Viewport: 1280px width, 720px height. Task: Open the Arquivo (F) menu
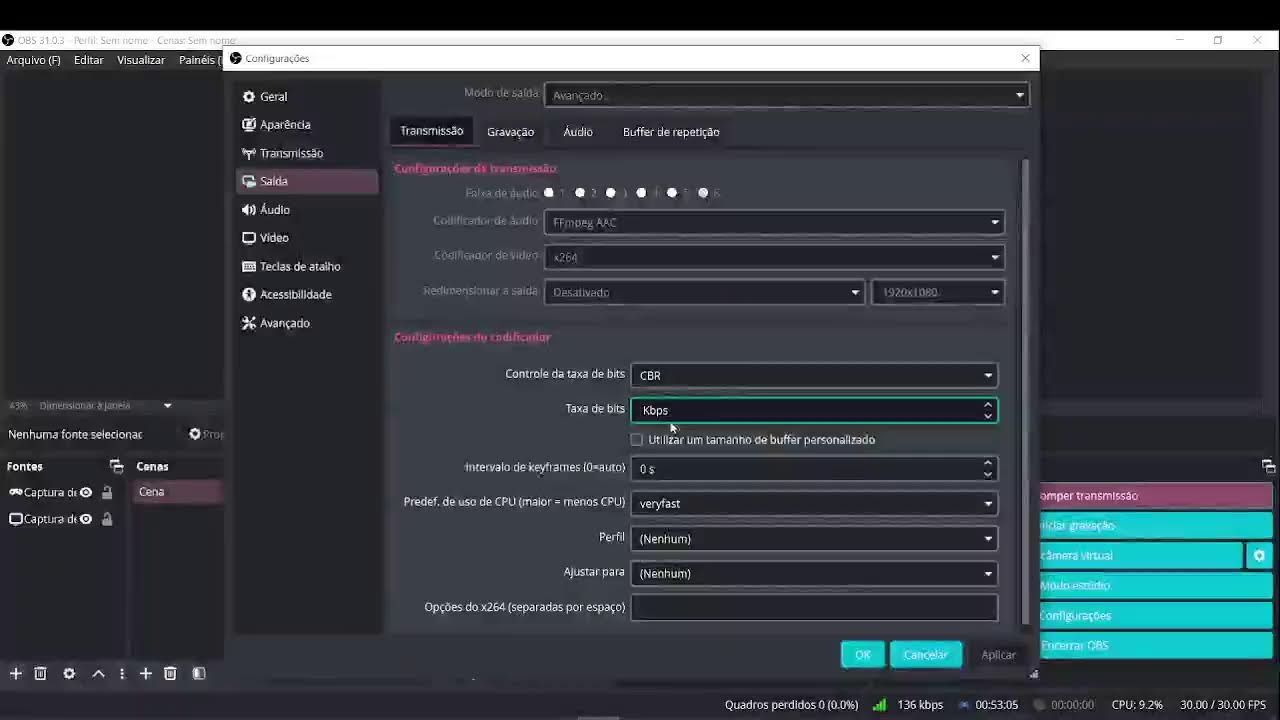(x=34, y=60)
